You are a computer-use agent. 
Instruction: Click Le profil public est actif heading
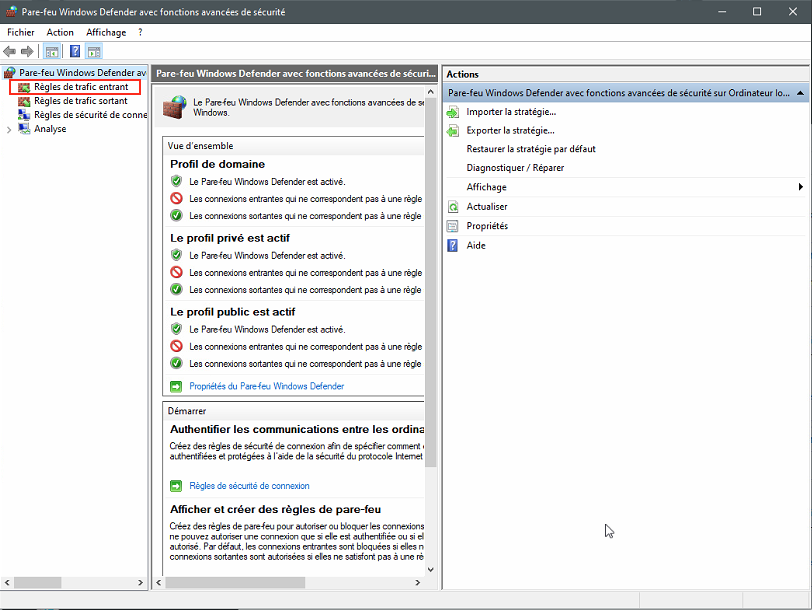tap(233, 312)
